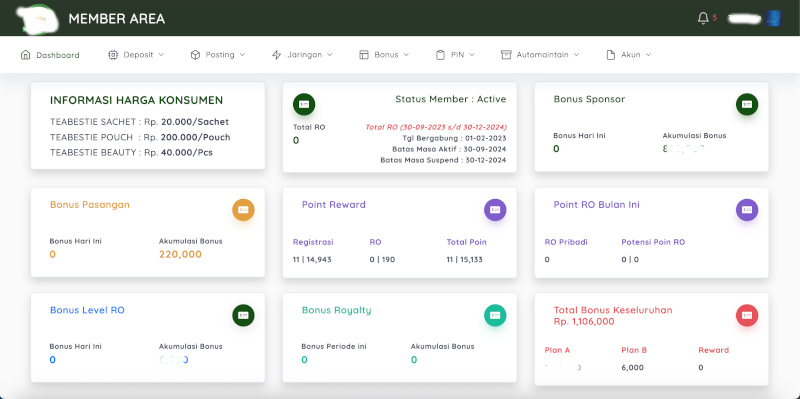800x399 pixels.
Task: Click the Automaintain archive icon
Action: click(506, 55)
